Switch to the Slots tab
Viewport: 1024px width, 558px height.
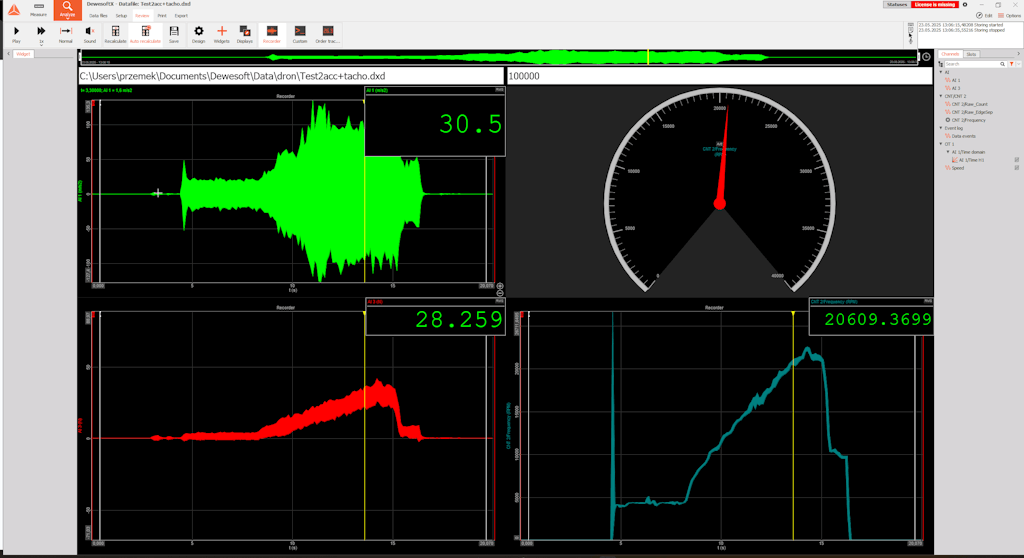[x=972, y=54]
